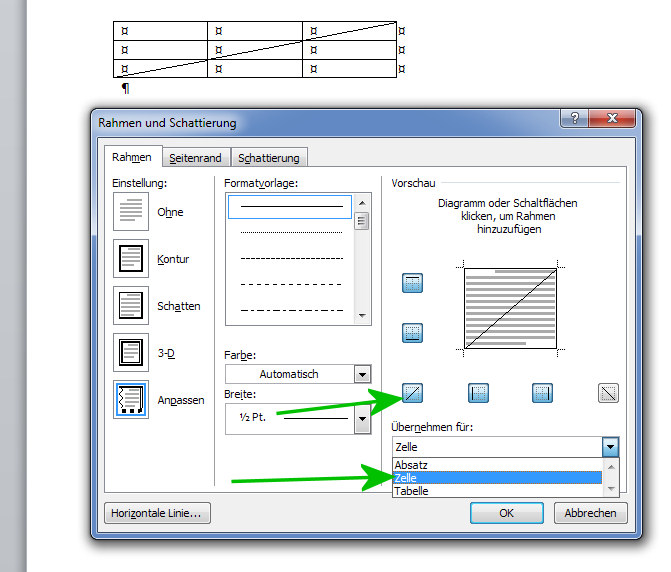The width and height of the screenshot is (671, 572).
Task: Select the Anpassen custom border icon
Action: (131, 400)
